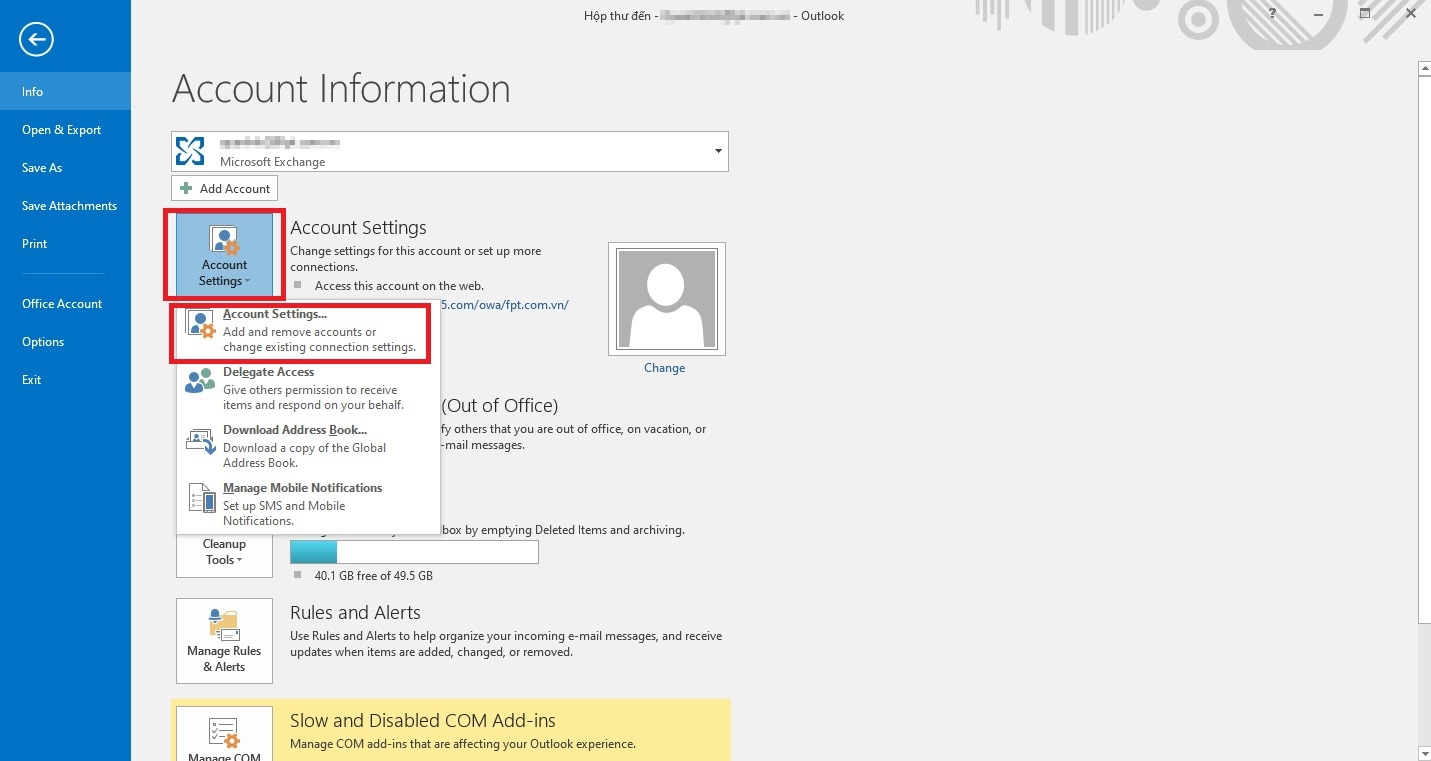Screen dimensions: 1431x761
Task: Click the Help question mark icon
Action: pos(1272,15)
